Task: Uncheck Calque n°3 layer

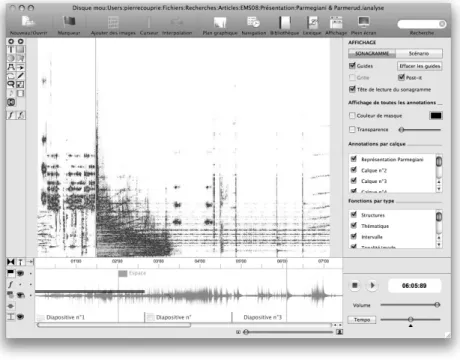Action: click(x=354, y=180)
